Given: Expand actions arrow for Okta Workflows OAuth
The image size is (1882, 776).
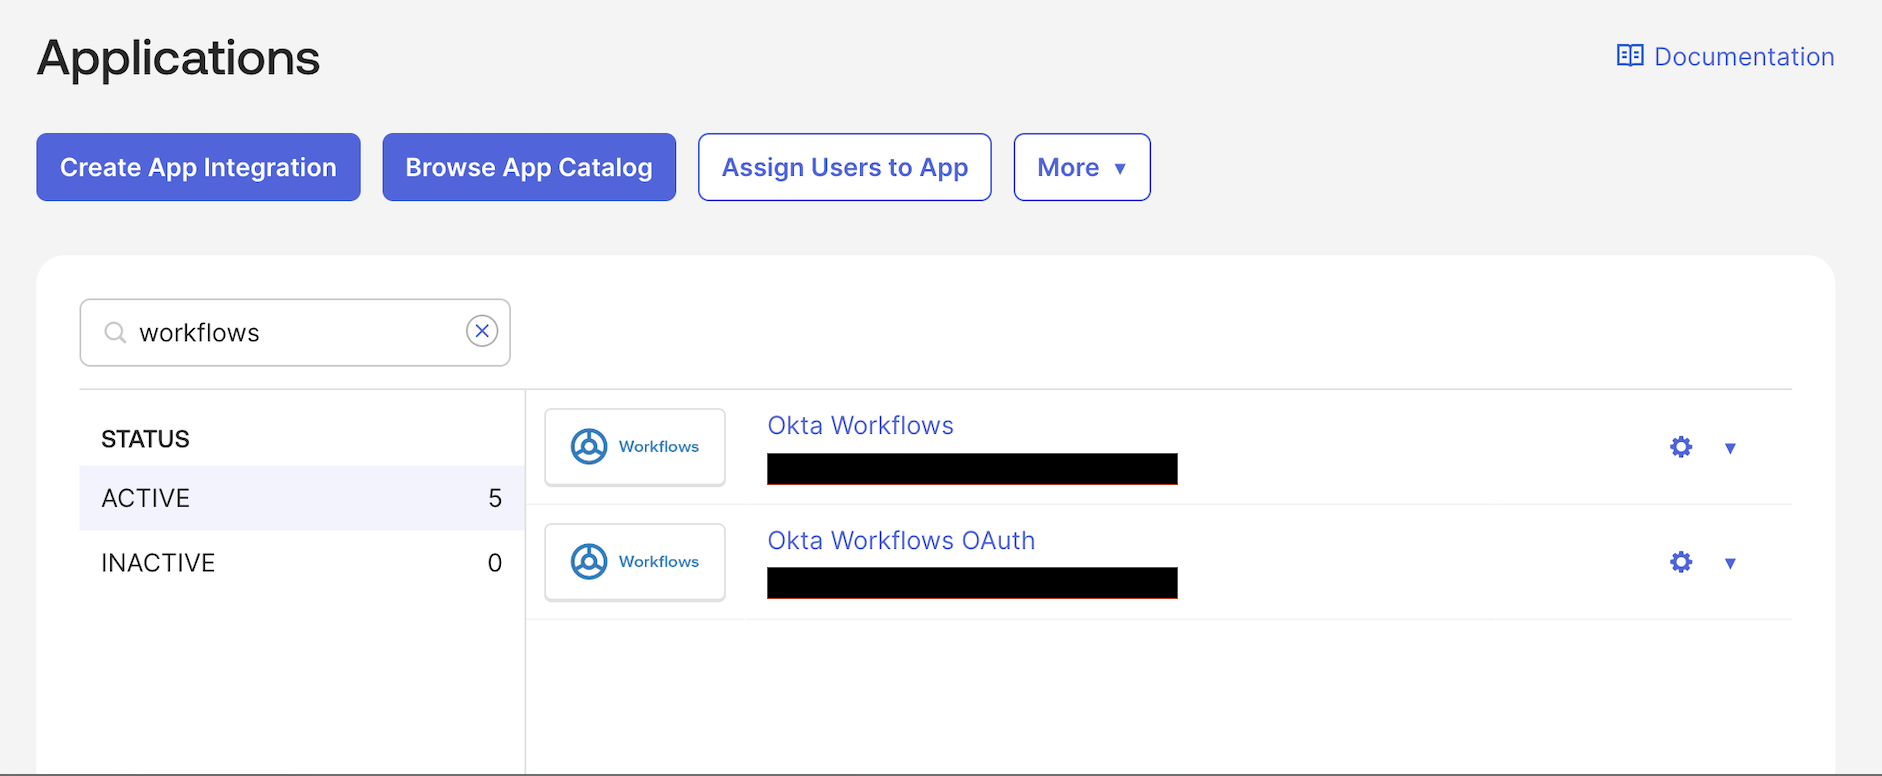Looking at the screenshot, I should pyautogui.click(x=1730, y=563).
